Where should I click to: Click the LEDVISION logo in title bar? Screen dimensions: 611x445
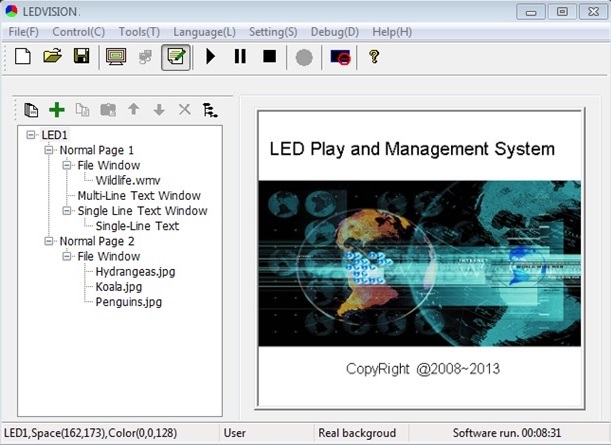tap(11, 11)
